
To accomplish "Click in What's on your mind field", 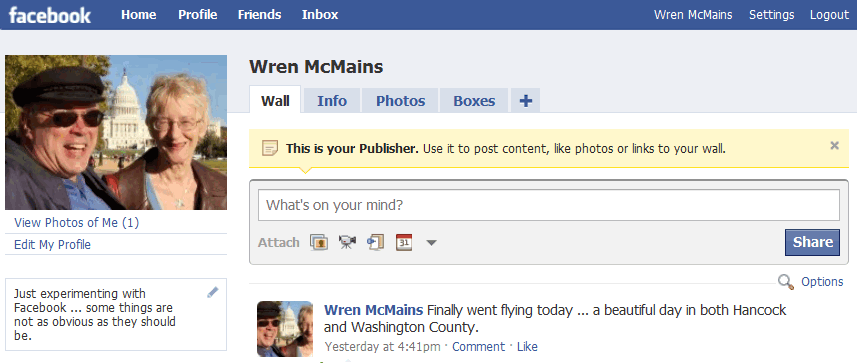I will (549, 205).
